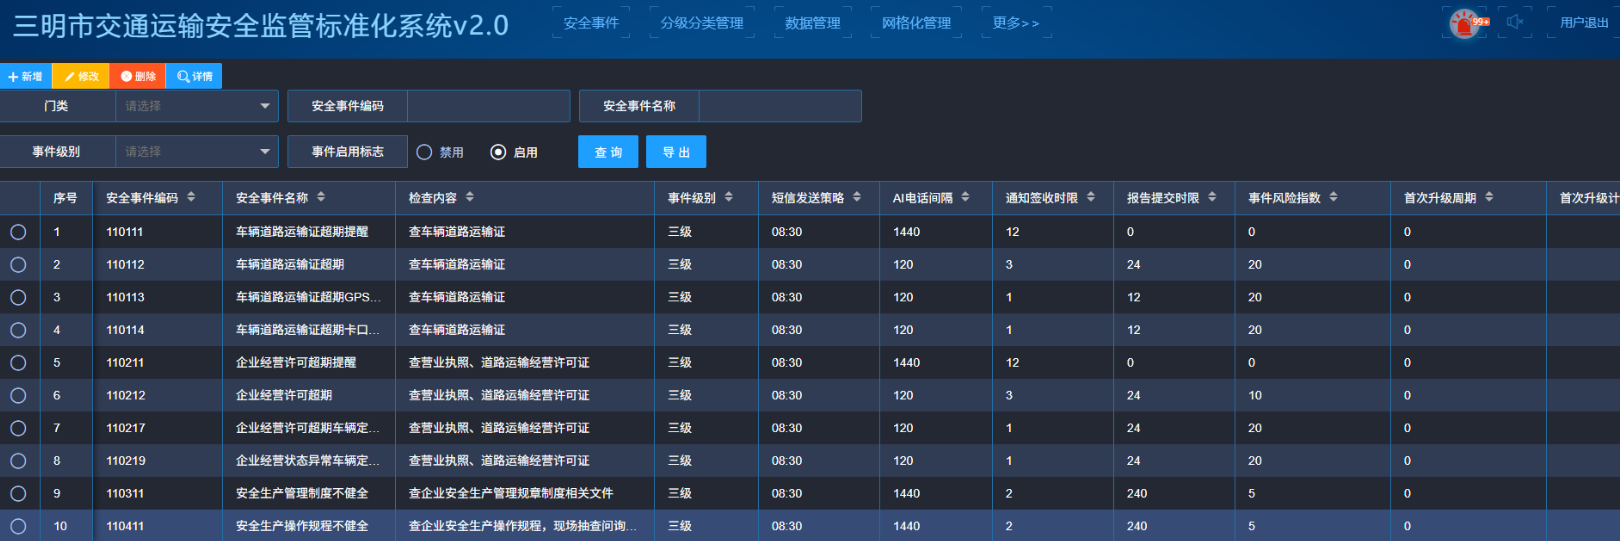This screenshot has height=541, width=1620.
Task: Focus the 安全事件名称 input field
Action: [779, 106]
